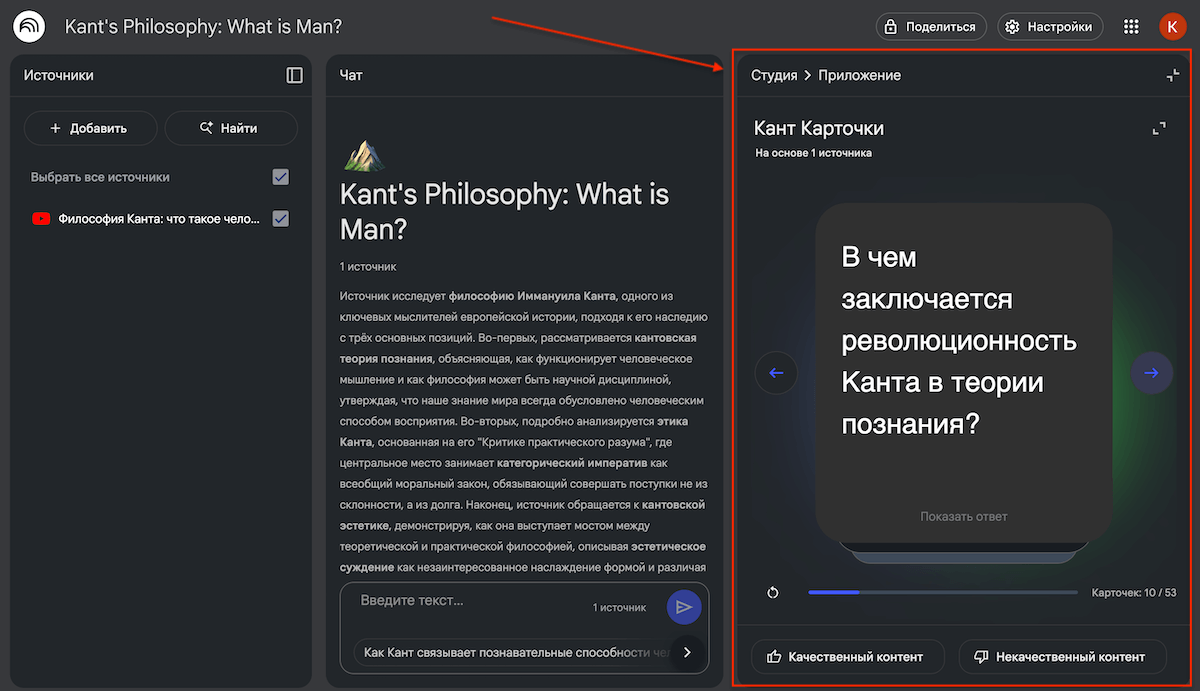Show more suggested questions
Screen dimensions: 1200x691
point(686,652)
